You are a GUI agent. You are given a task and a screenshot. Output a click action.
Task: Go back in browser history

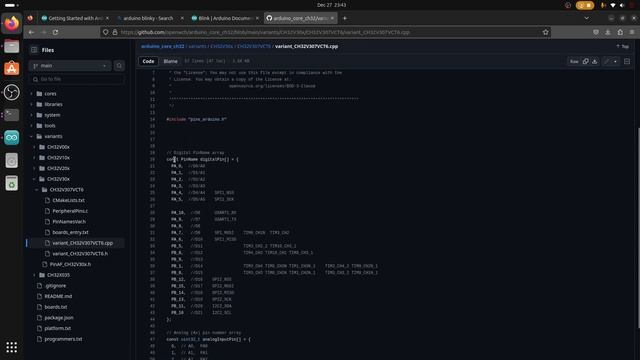[x=31, y=32]
